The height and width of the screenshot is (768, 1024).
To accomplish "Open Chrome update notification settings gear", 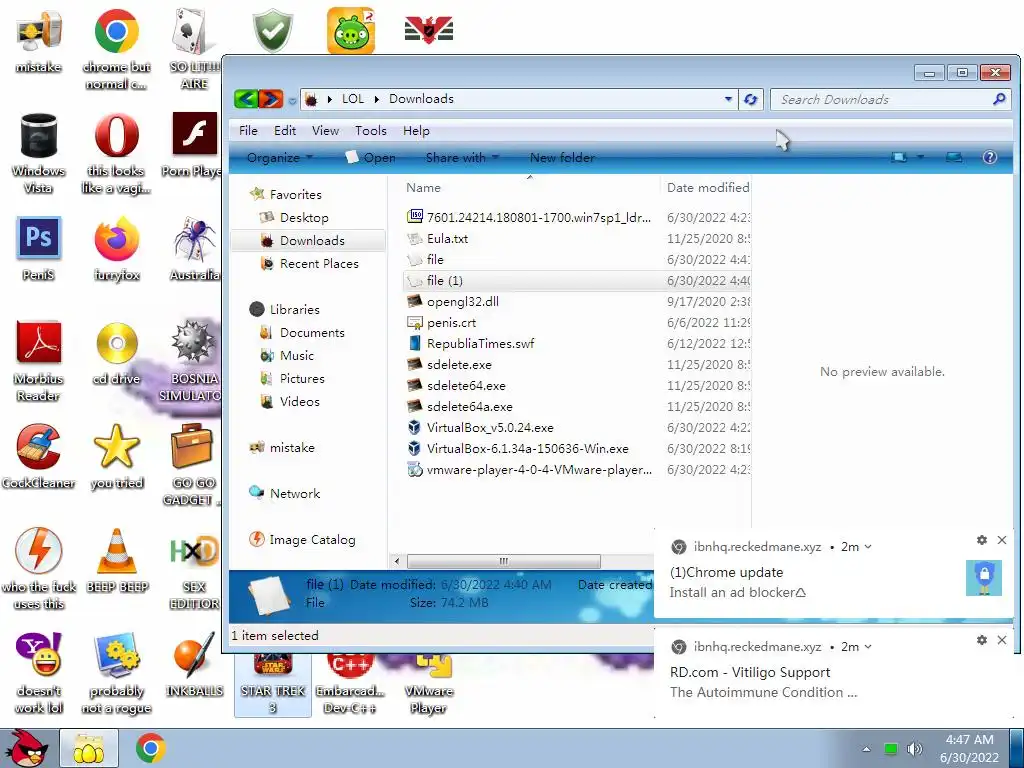I will (x=982, y=540).
